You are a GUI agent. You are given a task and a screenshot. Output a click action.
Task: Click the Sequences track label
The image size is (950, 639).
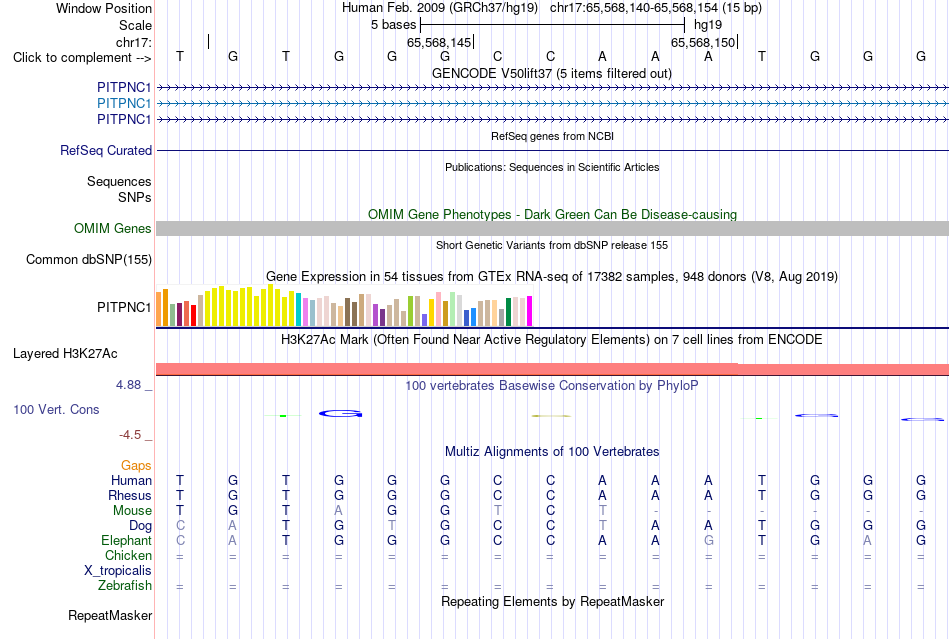coord(119,181)
